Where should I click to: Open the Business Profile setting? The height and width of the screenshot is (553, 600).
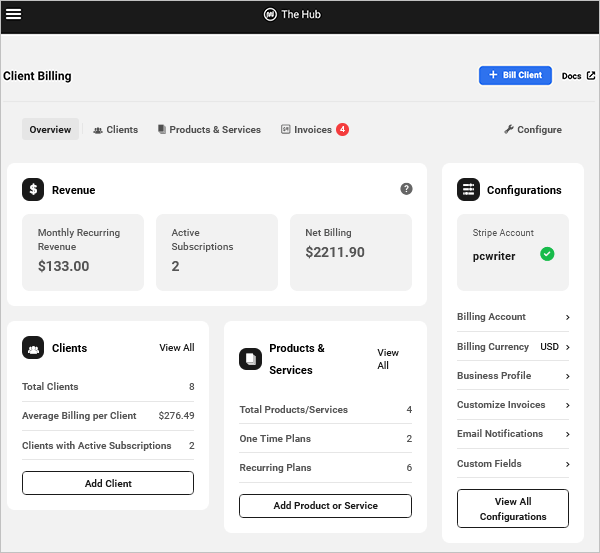pos(513,376)
